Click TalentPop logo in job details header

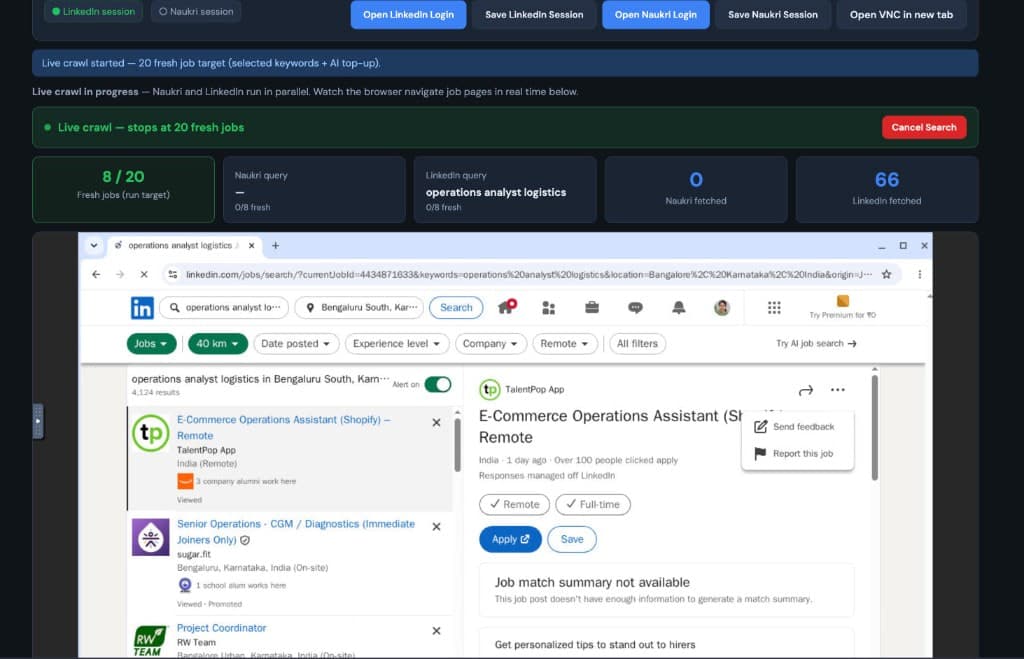tap(489, 389)
